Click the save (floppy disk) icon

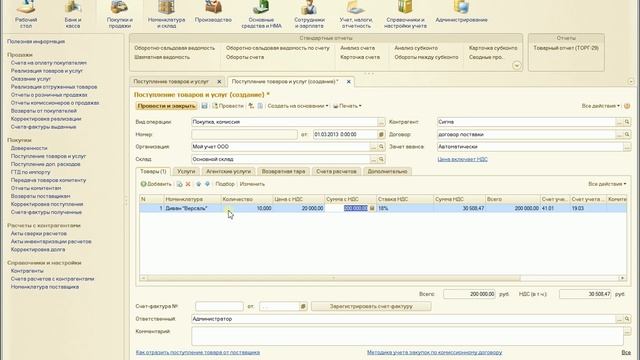[x=204, y=106]
